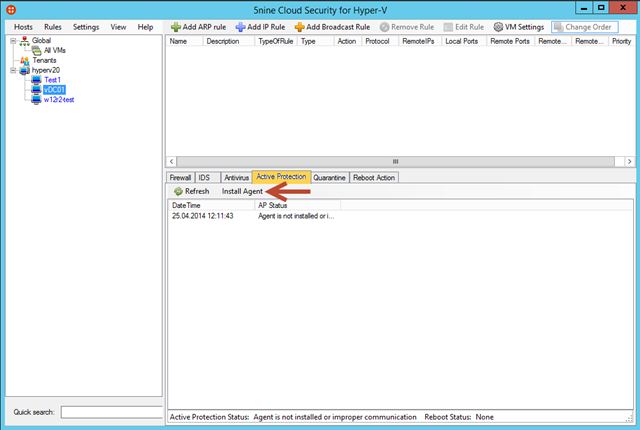Select the 25.04.2014 12:11:43 log entry

pyautogui.click(x=203, y=216)
